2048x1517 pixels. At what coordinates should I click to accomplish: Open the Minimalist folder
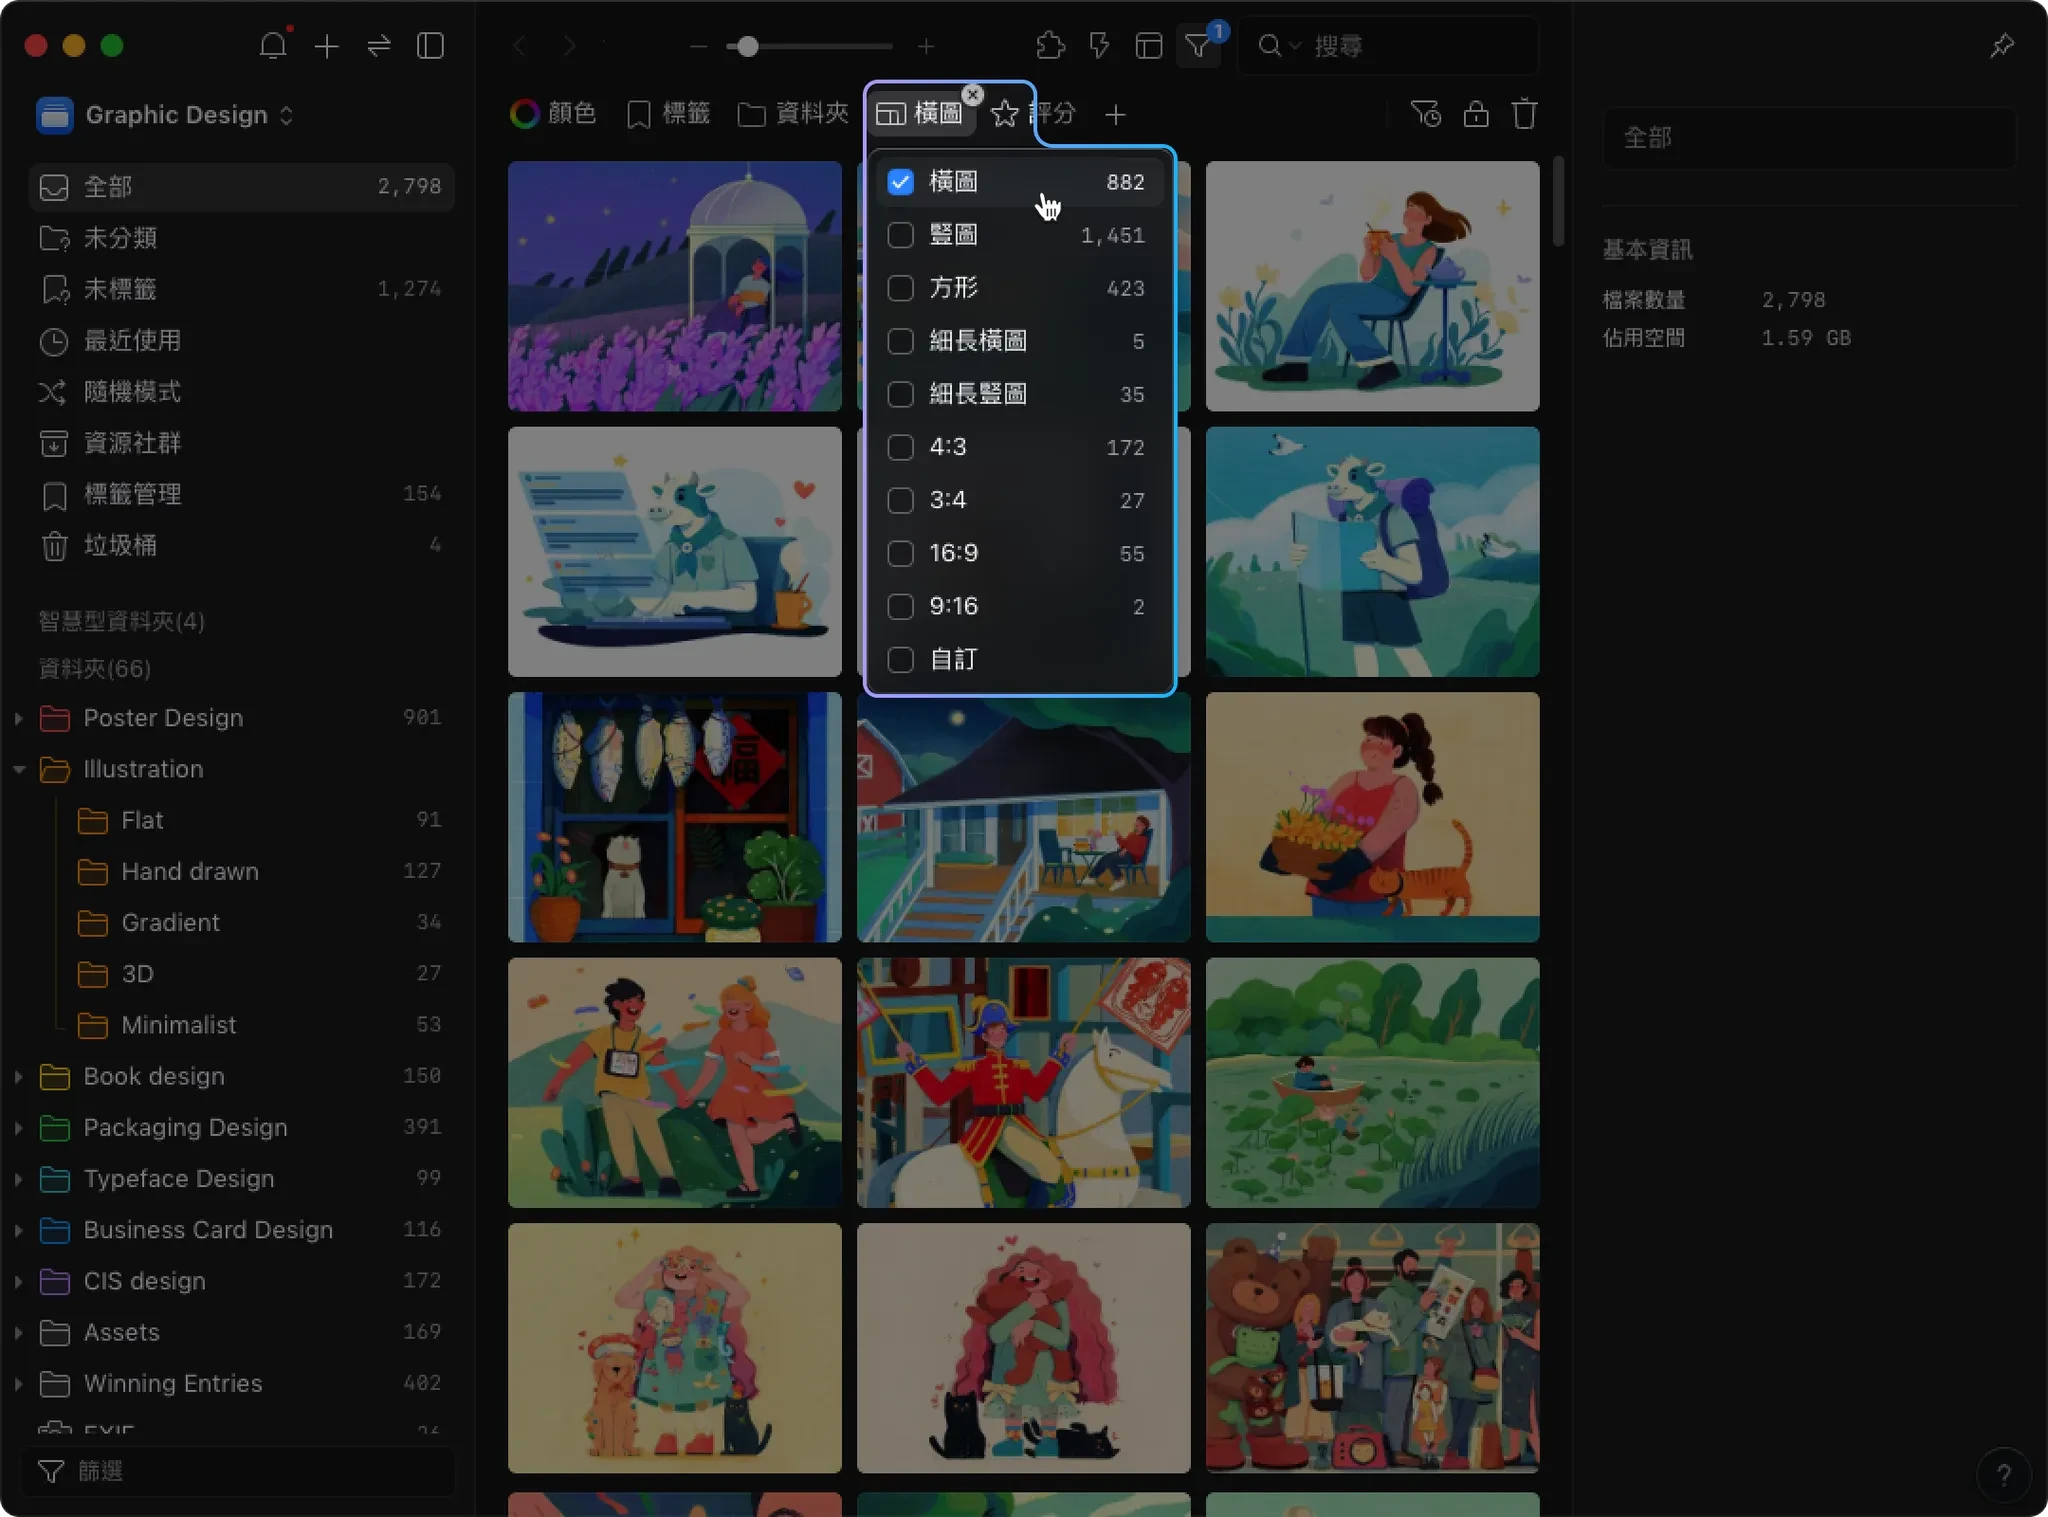tap(259, 1025)
